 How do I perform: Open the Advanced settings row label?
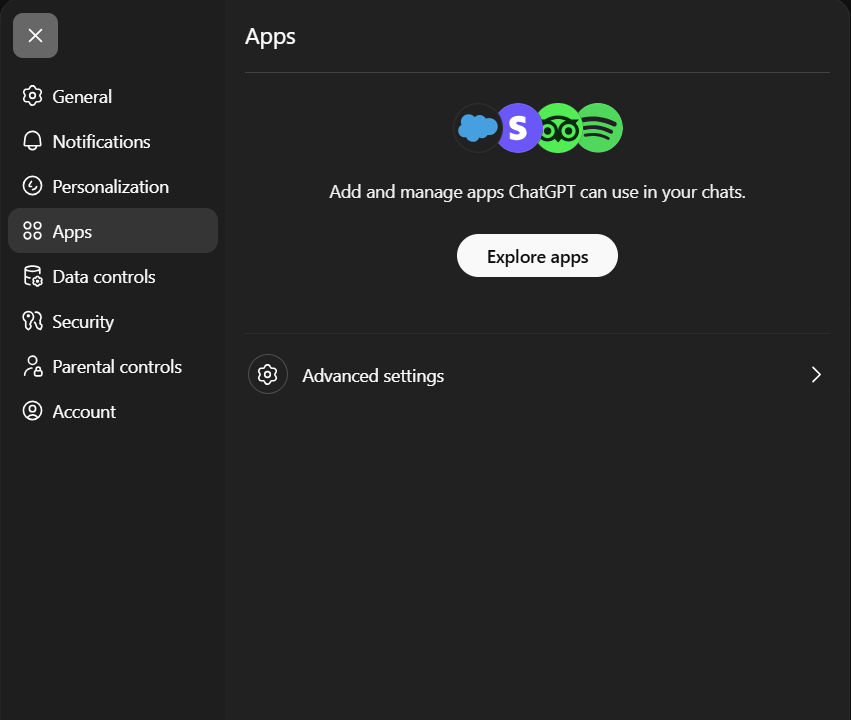[373, 376]
